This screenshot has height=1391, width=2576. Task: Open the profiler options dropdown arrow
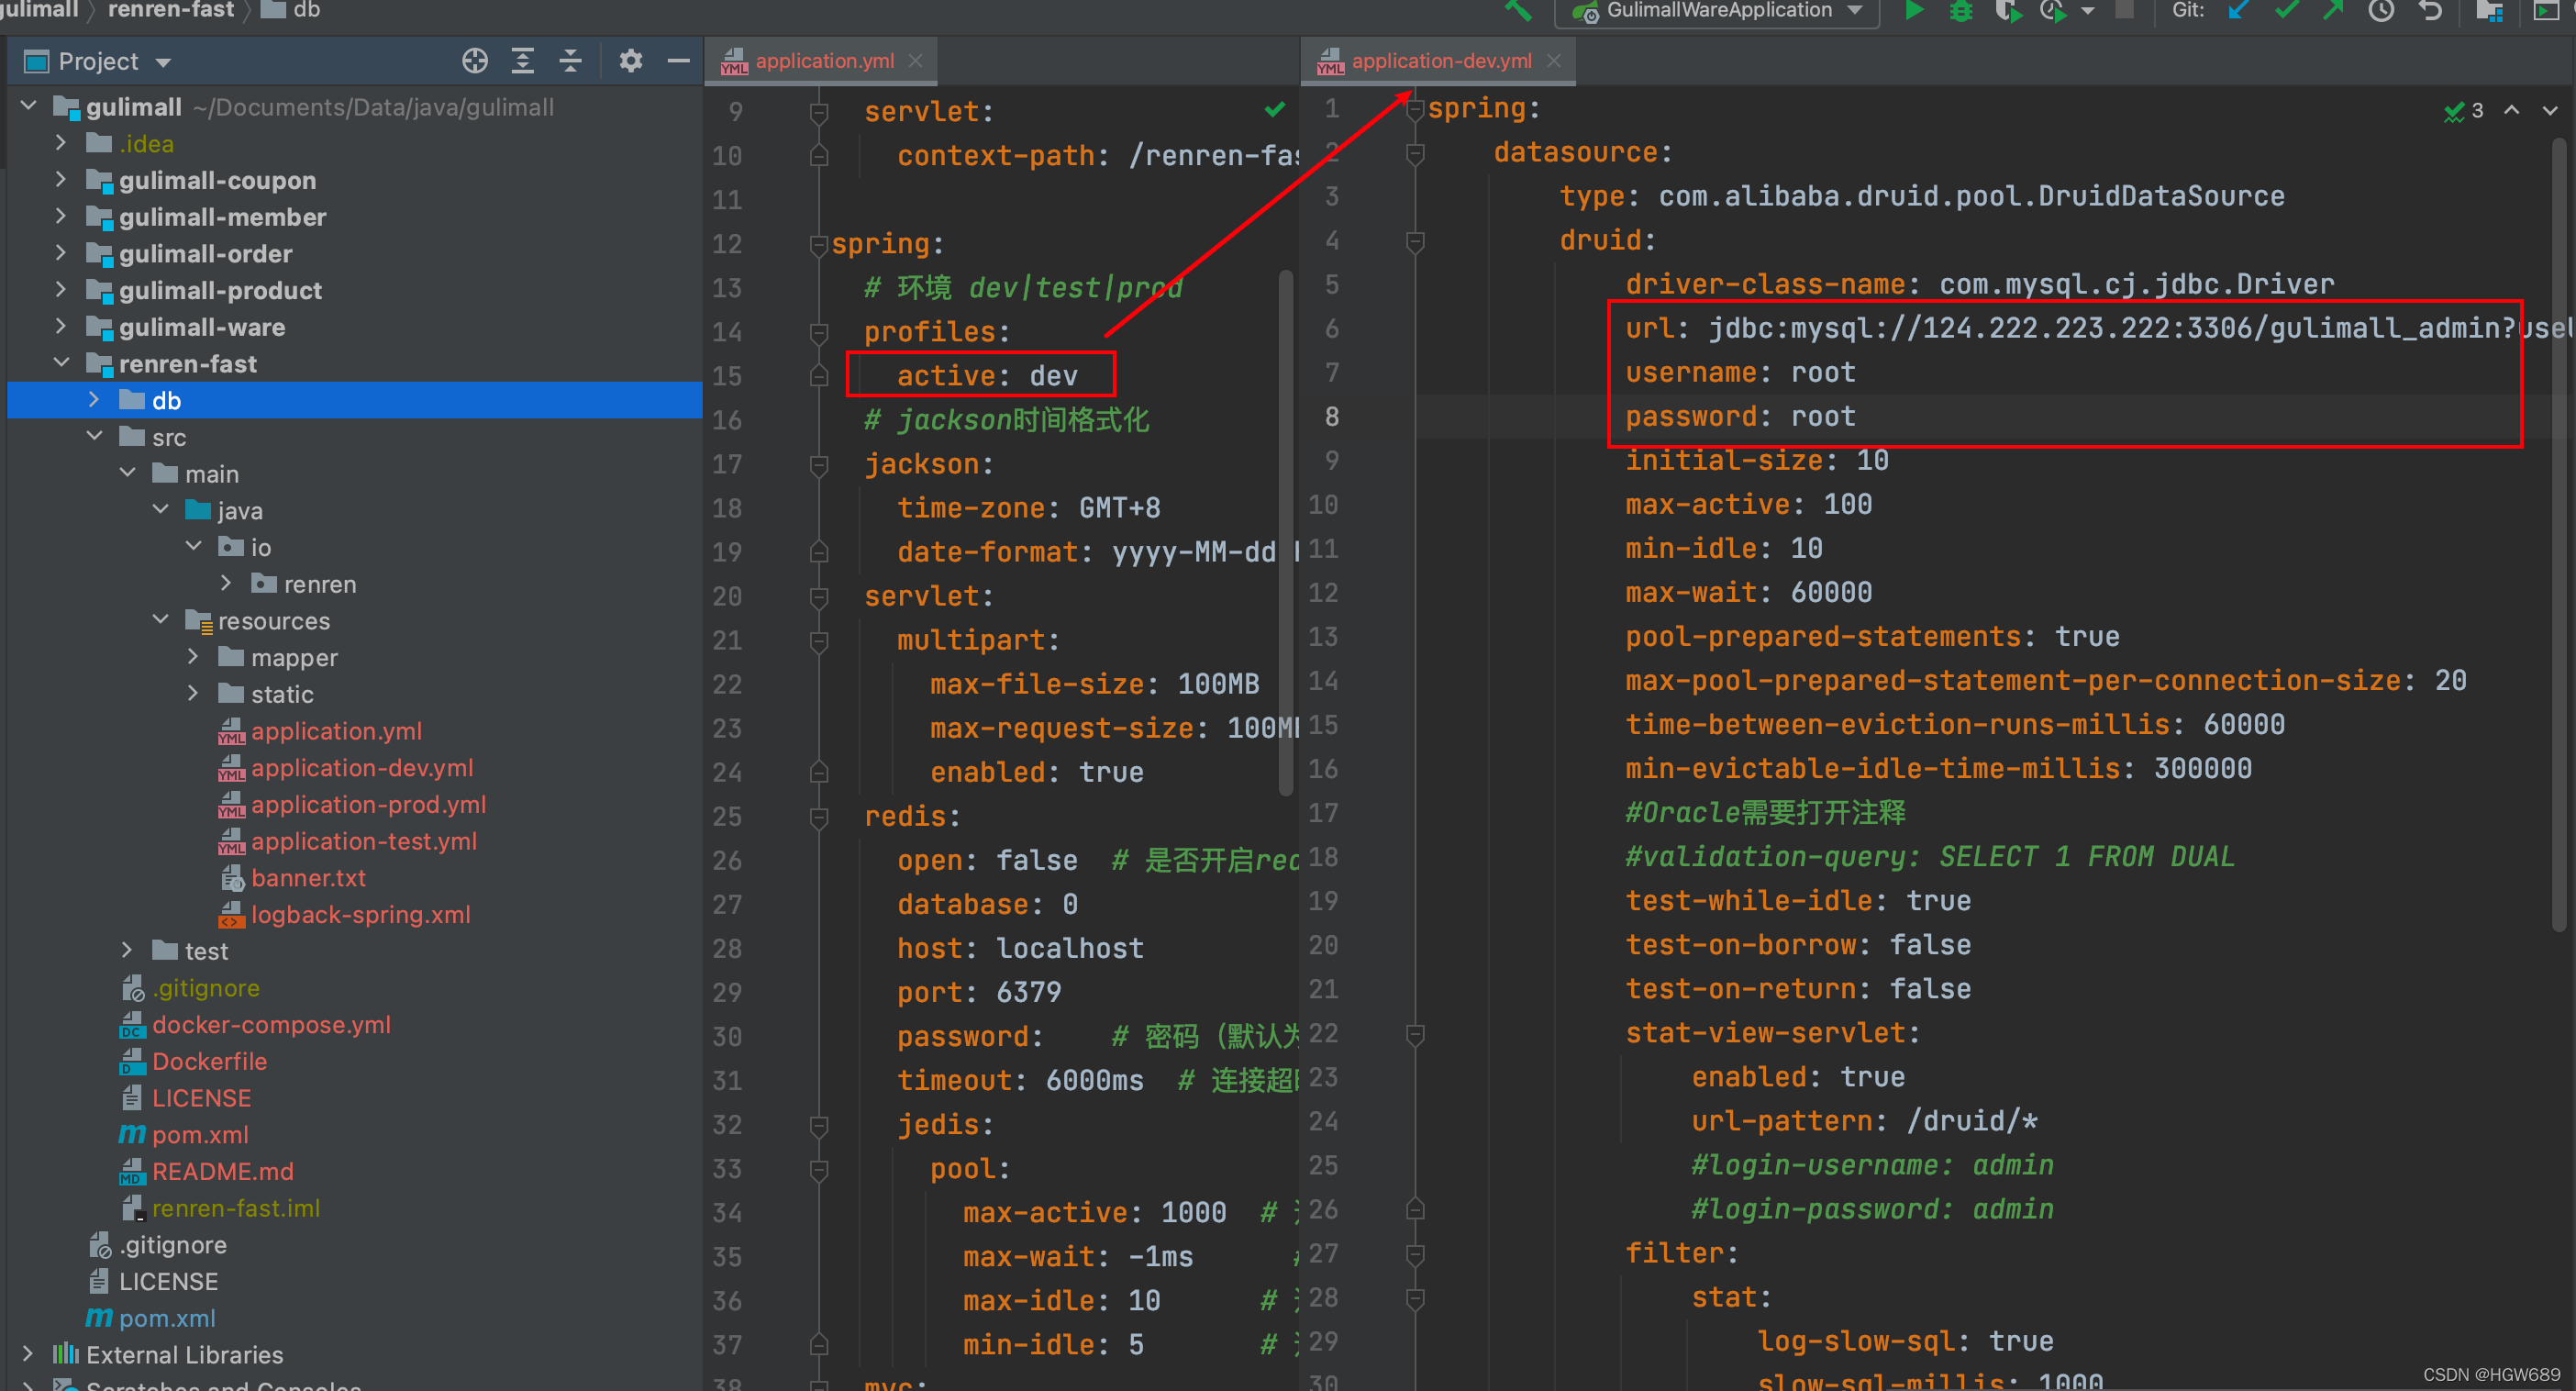pos(2088,11)
